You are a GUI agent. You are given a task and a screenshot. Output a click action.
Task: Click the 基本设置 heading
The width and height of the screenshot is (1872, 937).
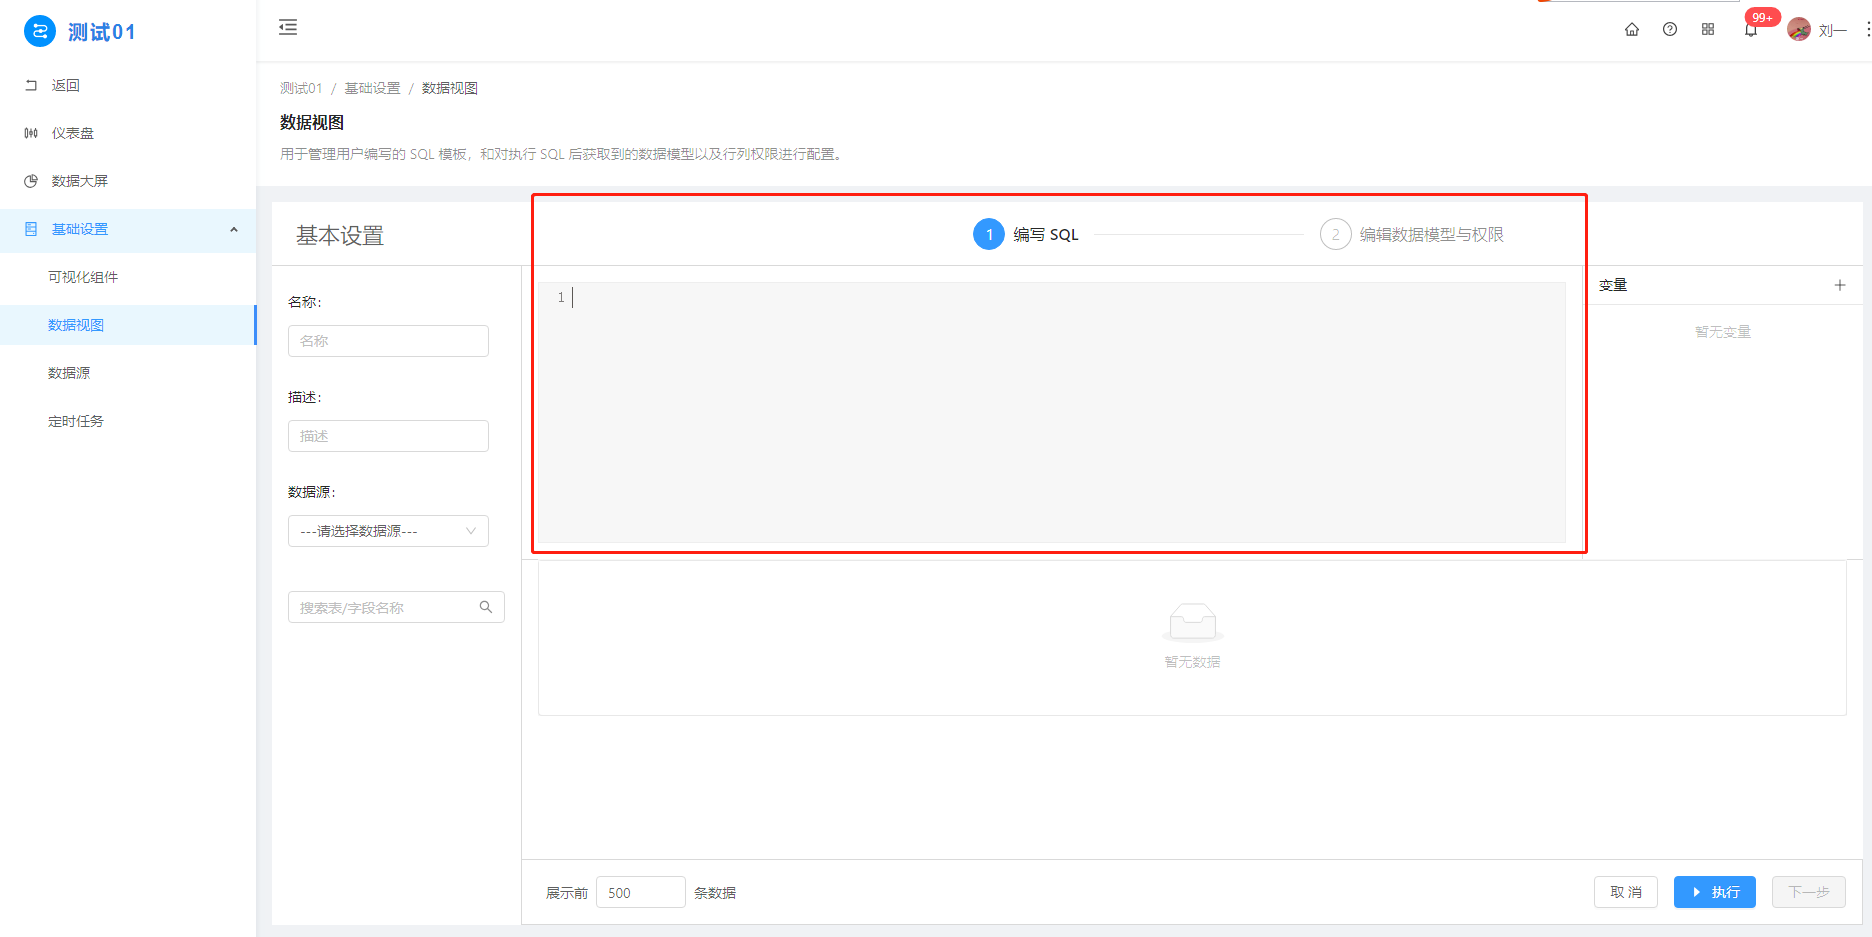pos(340,235)
